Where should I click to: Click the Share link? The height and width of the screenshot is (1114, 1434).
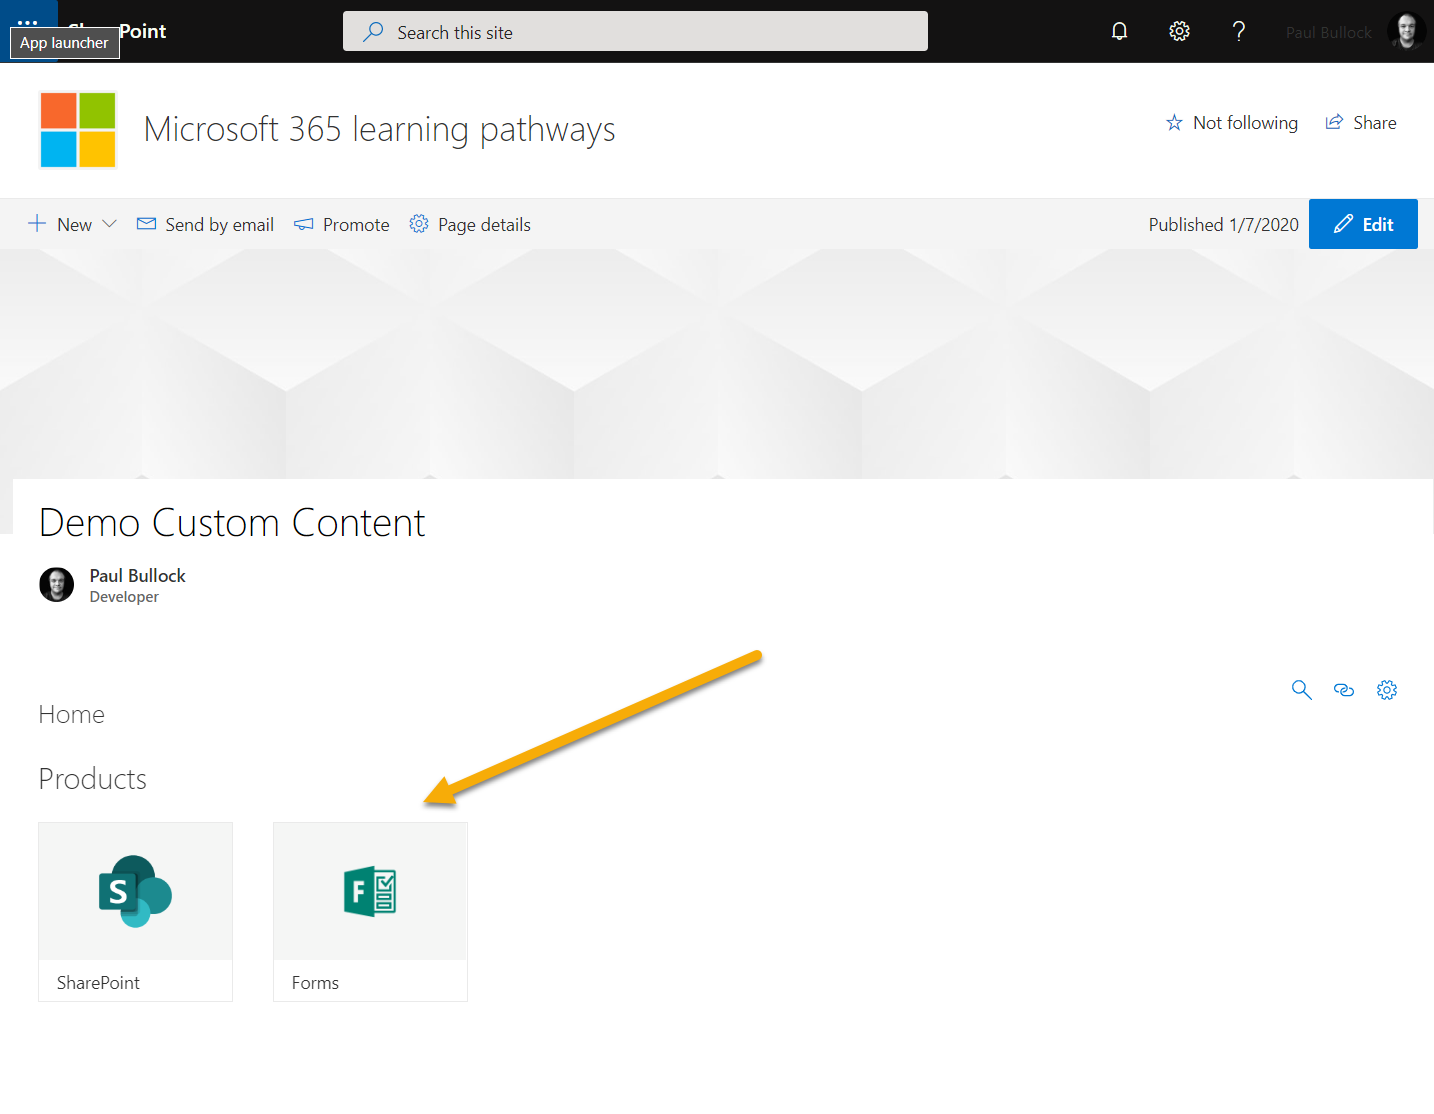(x=1360, y=122)
